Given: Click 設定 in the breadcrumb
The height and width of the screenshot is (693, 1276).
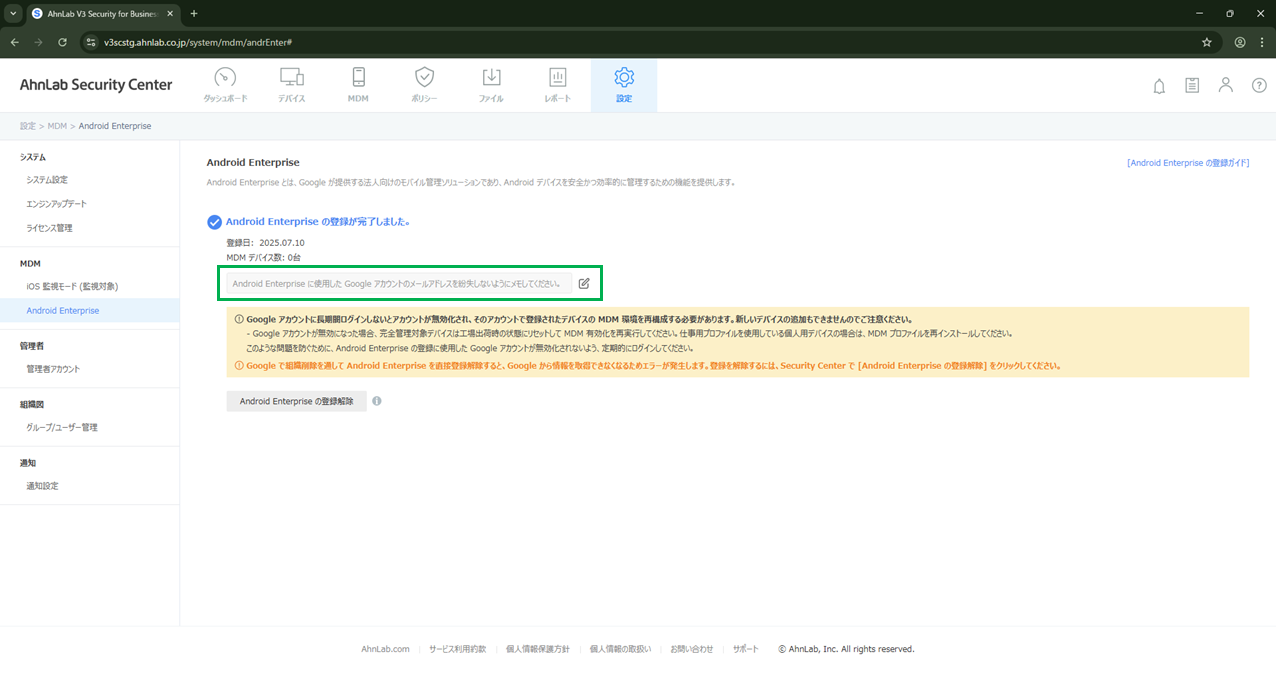Looking at the screenshot, I should (28, 126).
